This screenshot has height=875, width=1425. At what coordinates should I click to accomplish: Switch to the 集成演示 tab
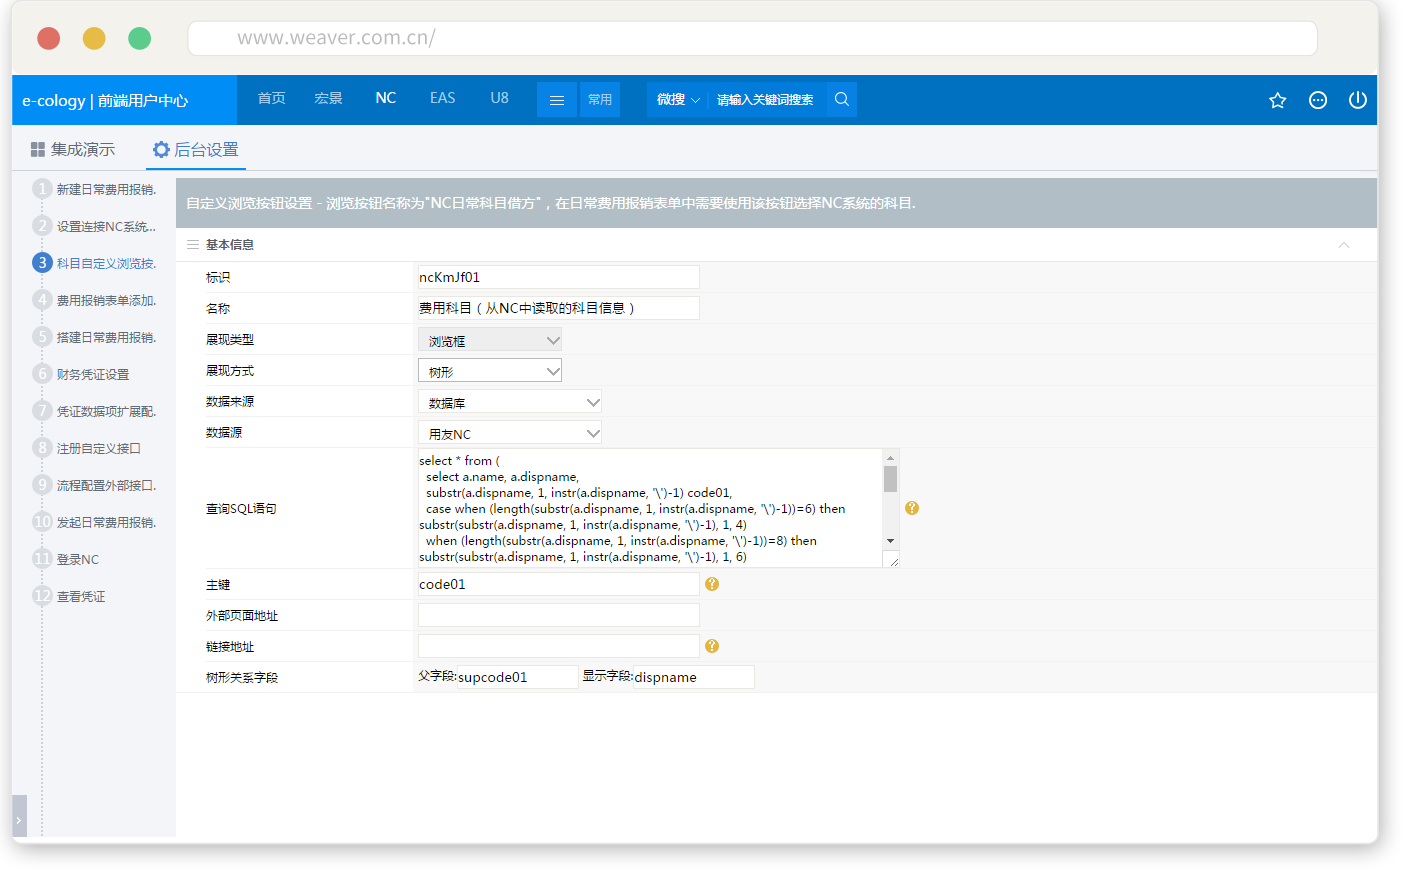[x=73, y=150]
